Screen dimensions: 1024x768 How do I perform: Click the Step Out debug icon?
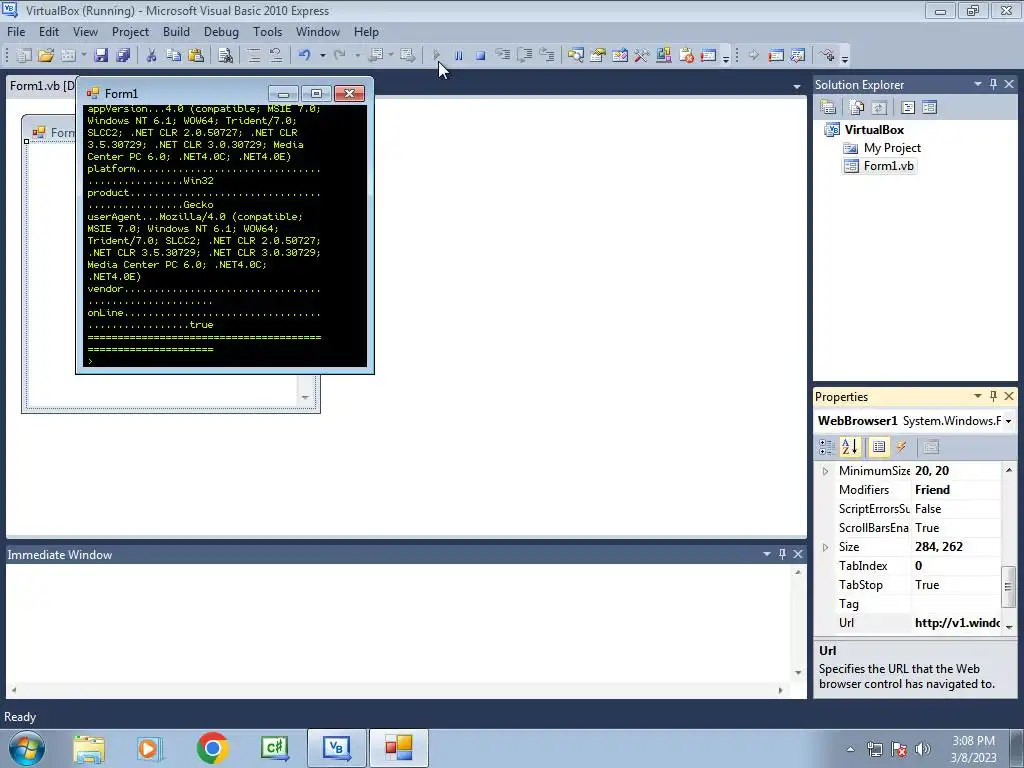click(547, 56)
